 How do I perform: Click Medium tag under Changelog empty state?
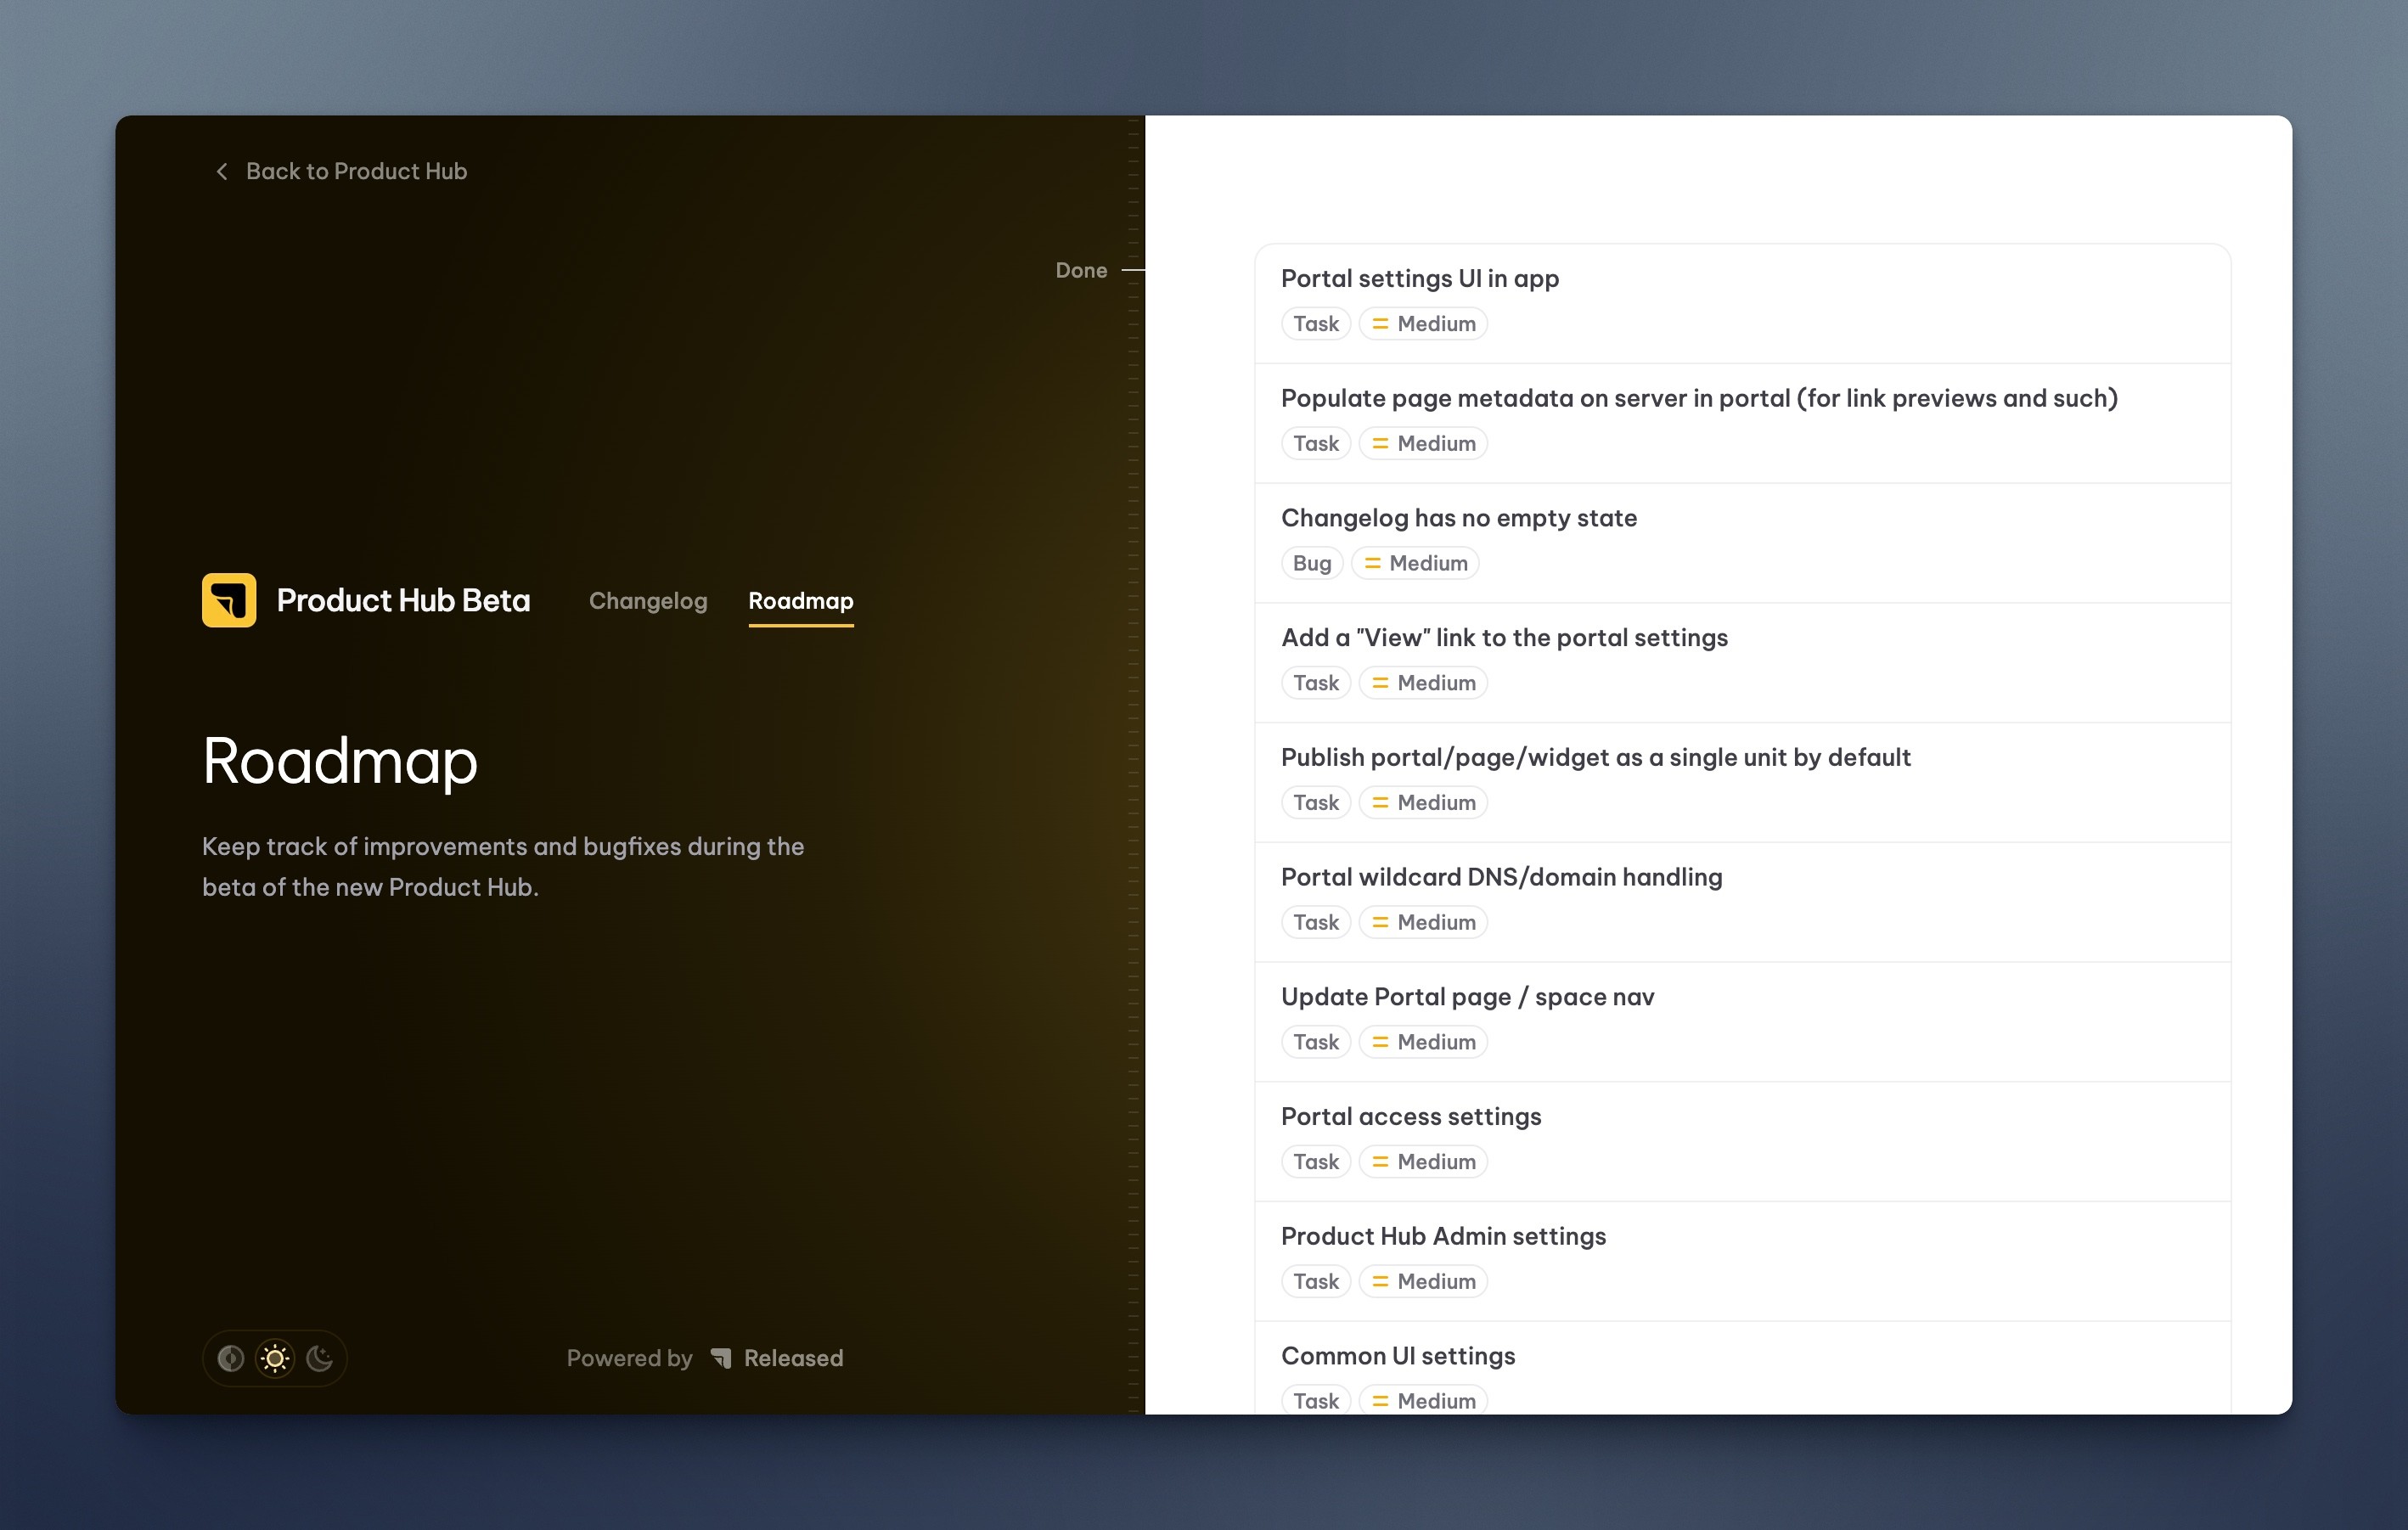click(1415, 563)
